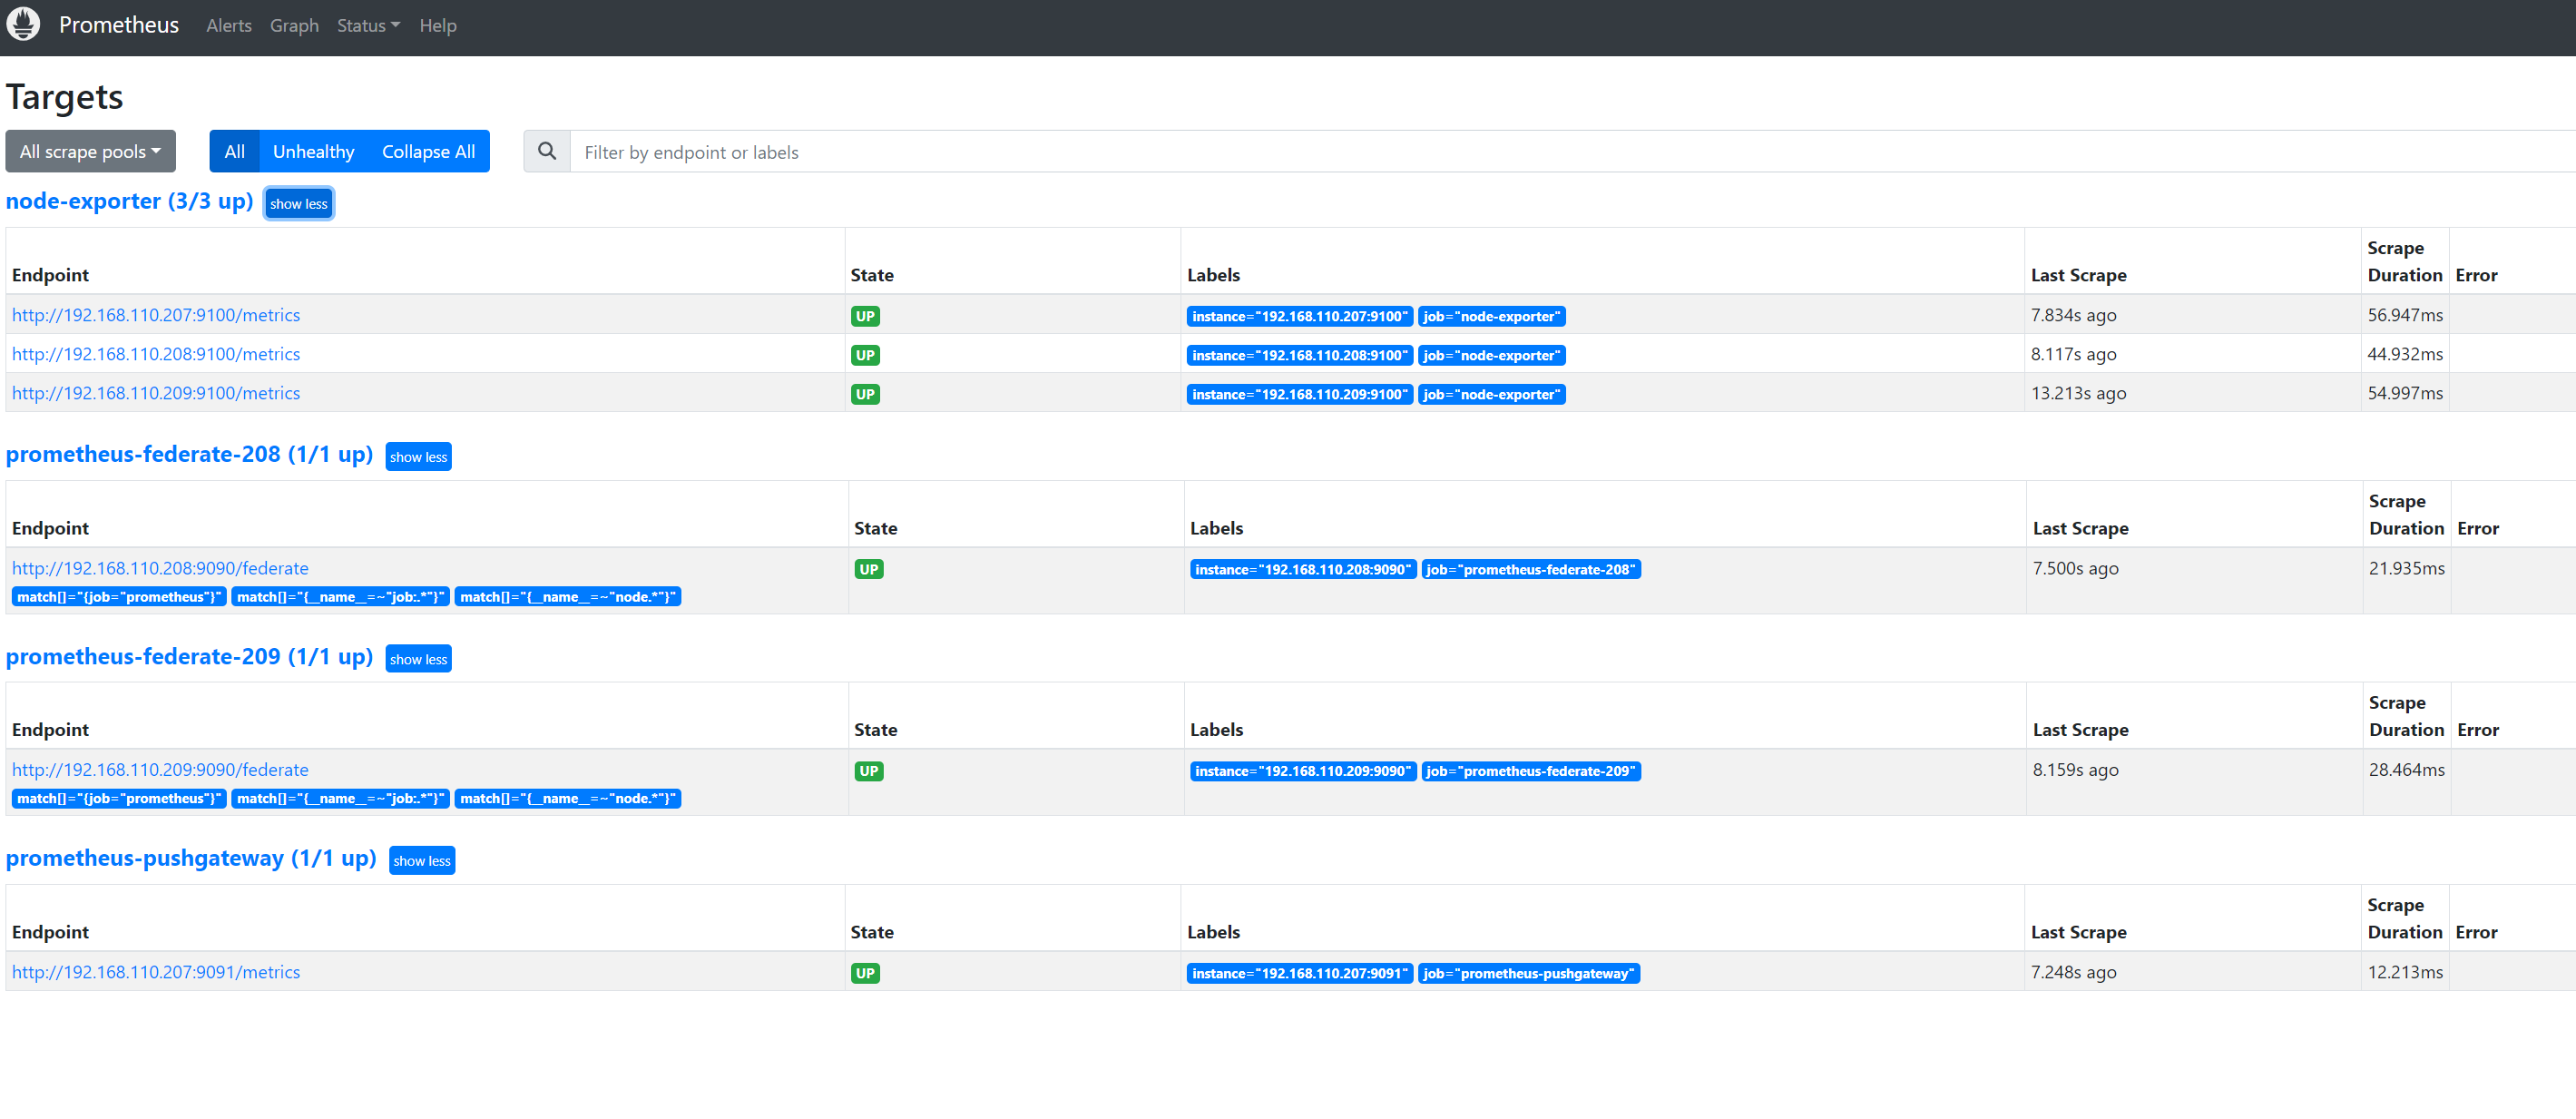Viewport: 2576px width, 1119px height.
Task: Click instance="192.168.110.207:9091" label
Action: [x=1299, y=973]
